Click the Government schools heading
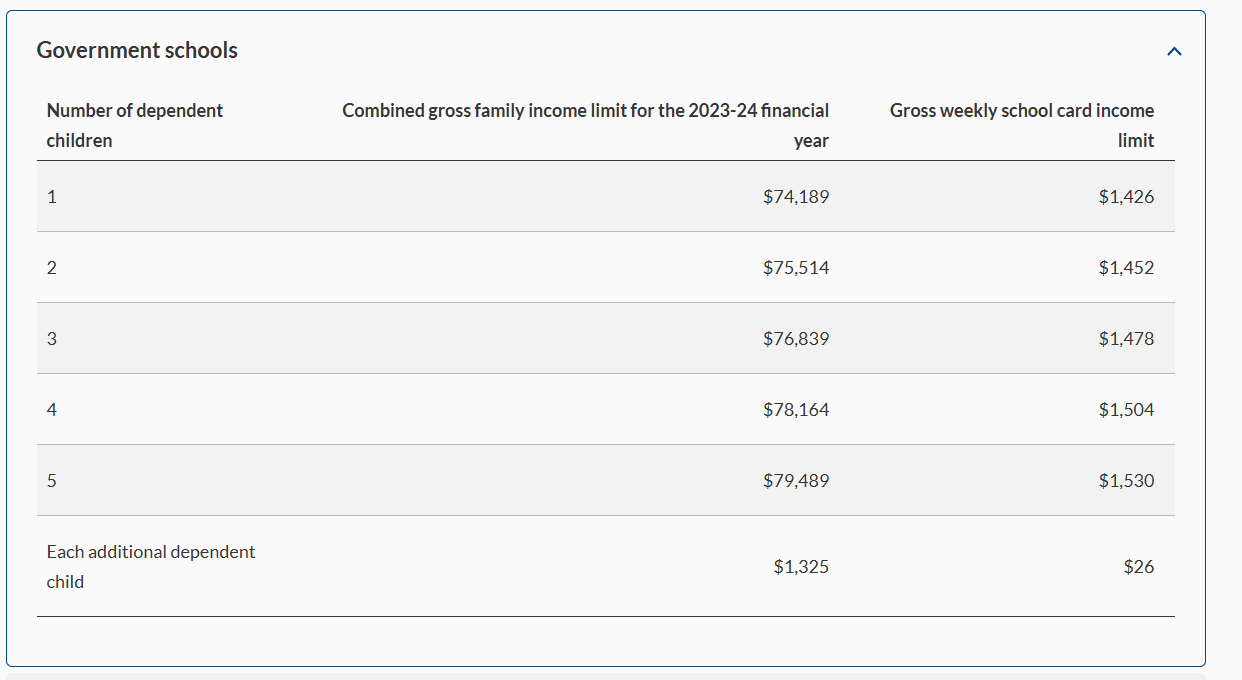Image resolution: width=1242 pixels, height=680 pixels. tap(137, 50)
